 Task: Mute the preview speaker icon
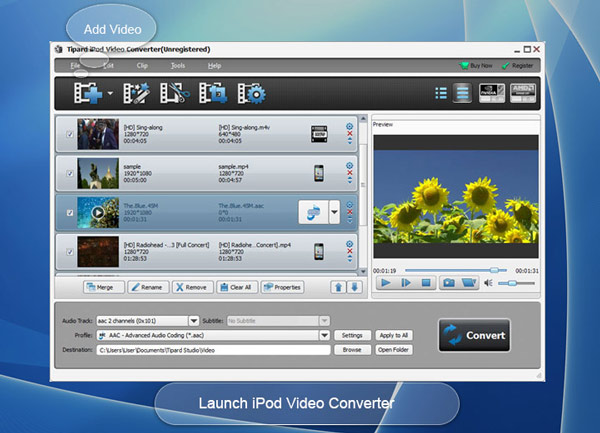point(488,283)
